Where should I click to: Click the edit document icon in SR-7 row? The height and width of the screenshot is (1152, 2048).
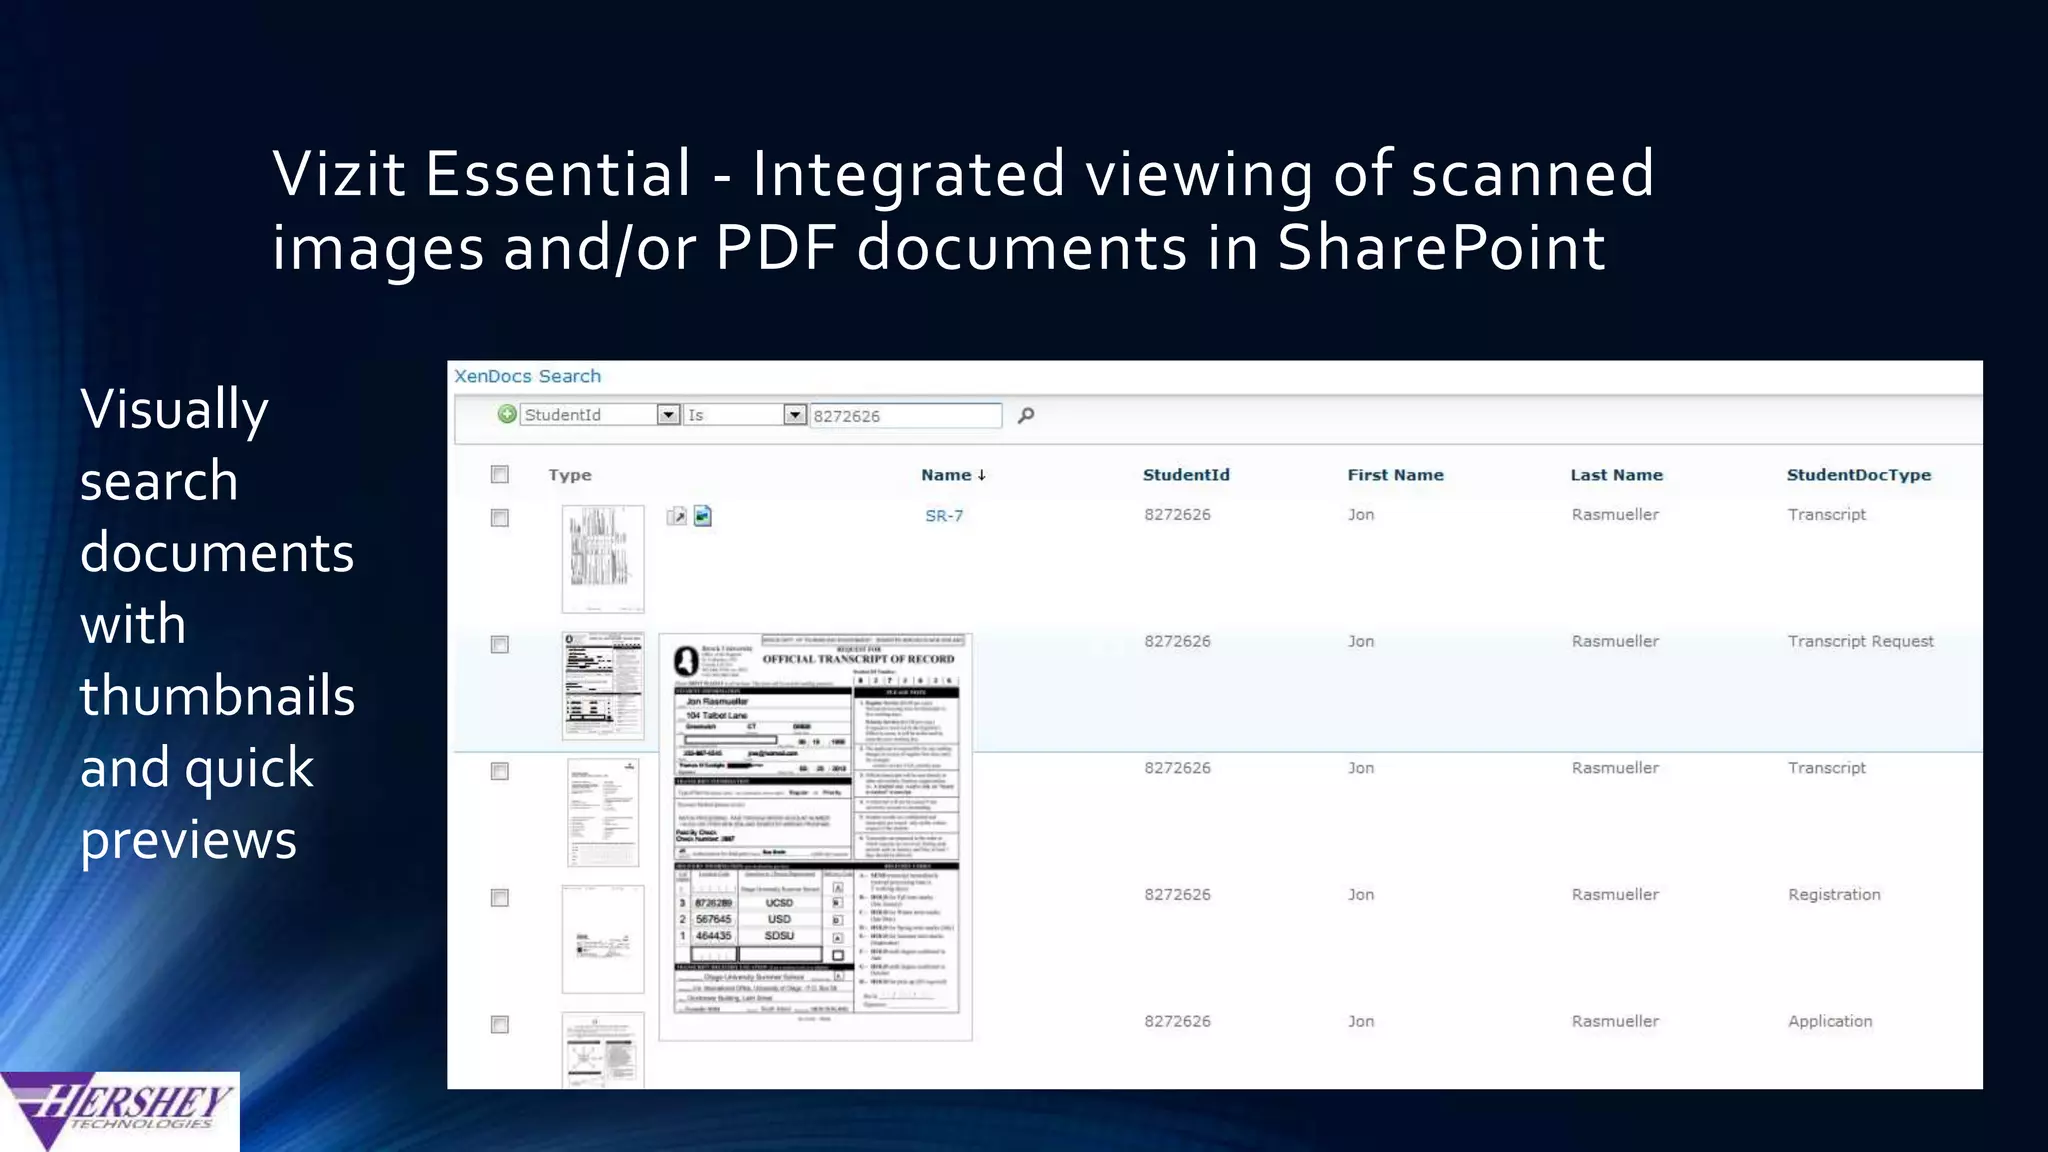(x=677, y=516)
